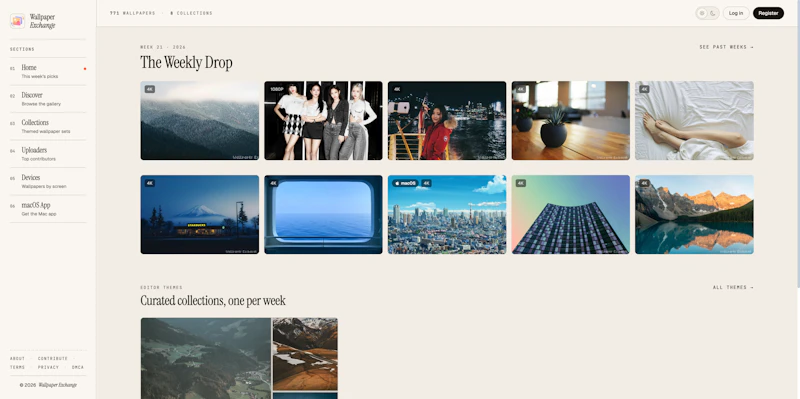Click the Log in button

click(736, 13)
